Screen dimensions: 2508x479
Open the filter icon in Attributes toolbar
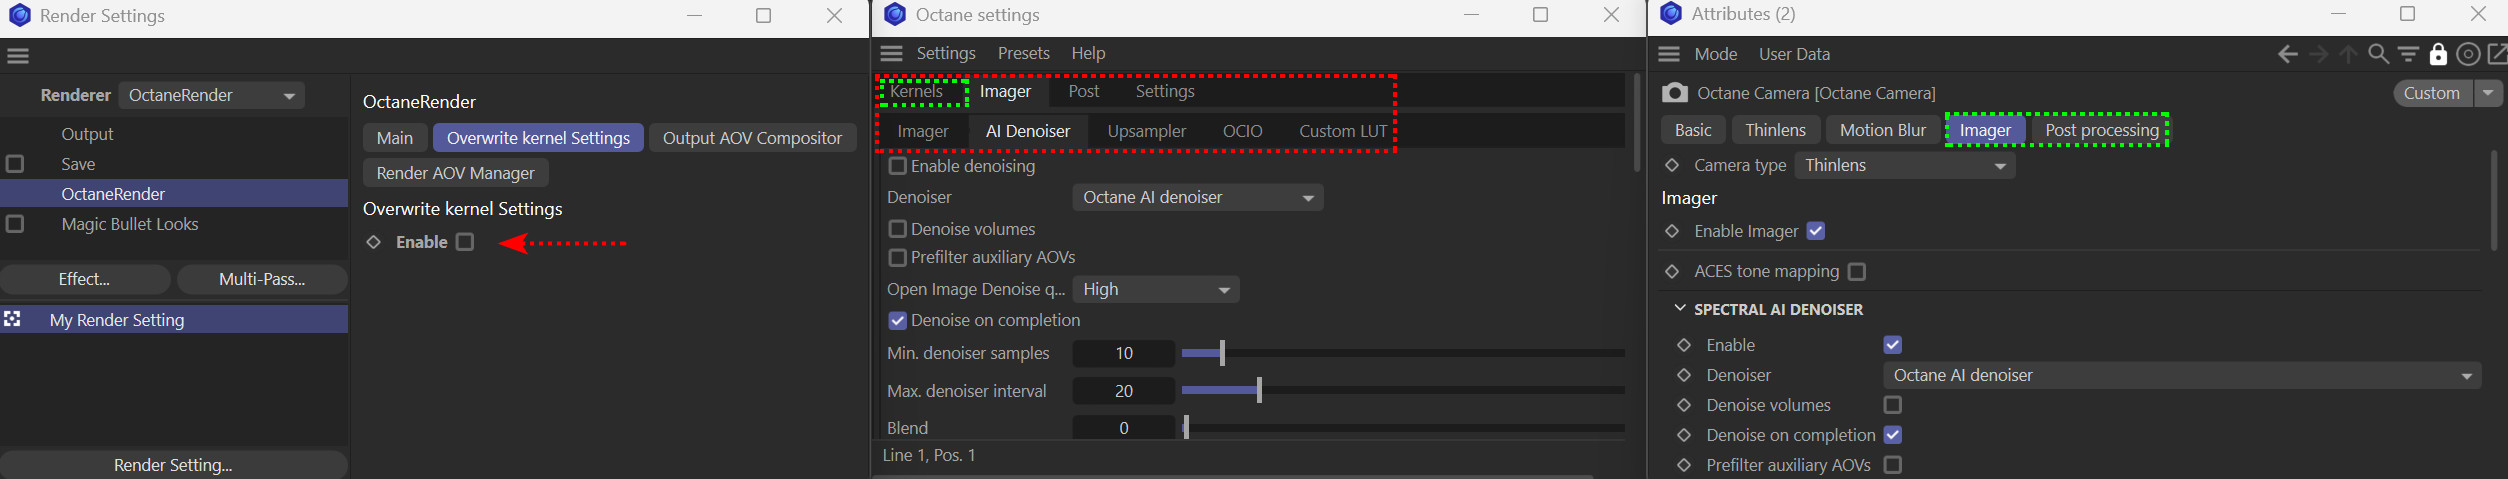[x=2408, y=54]
